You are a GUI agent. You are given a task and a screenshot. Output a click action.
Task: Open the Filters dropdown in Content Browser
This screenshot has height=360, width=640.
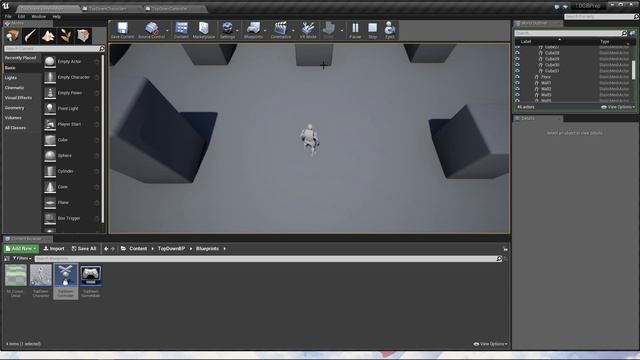coord(22,258)
